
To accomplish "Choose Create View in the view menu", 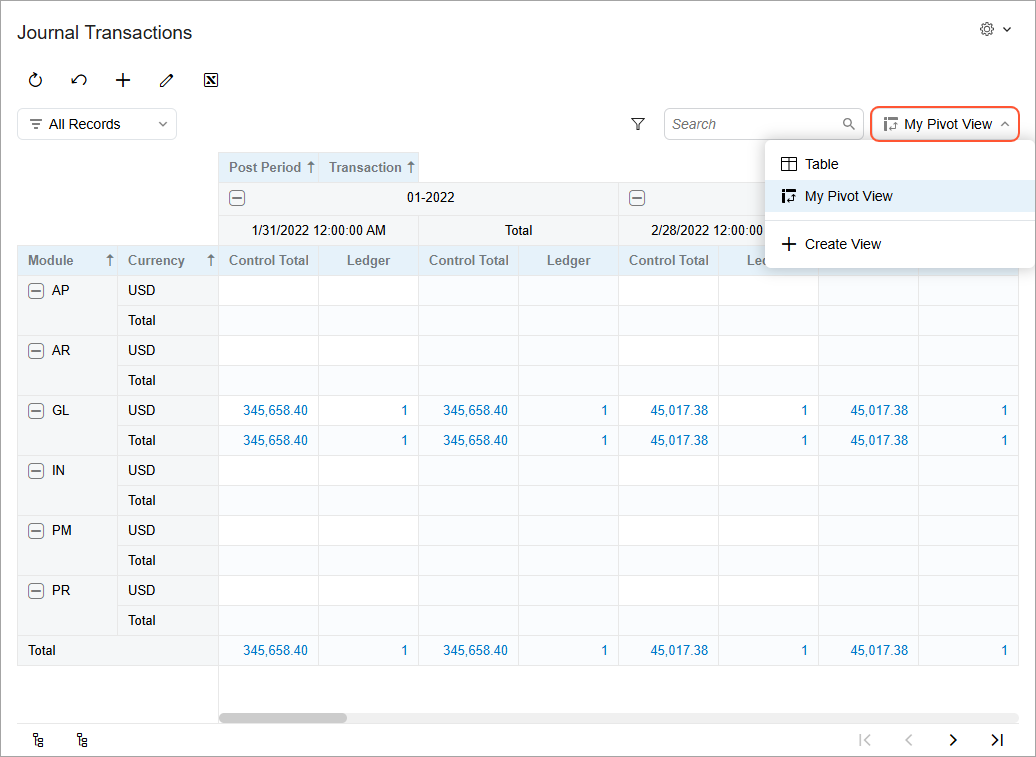I will (x=842, y=244).
